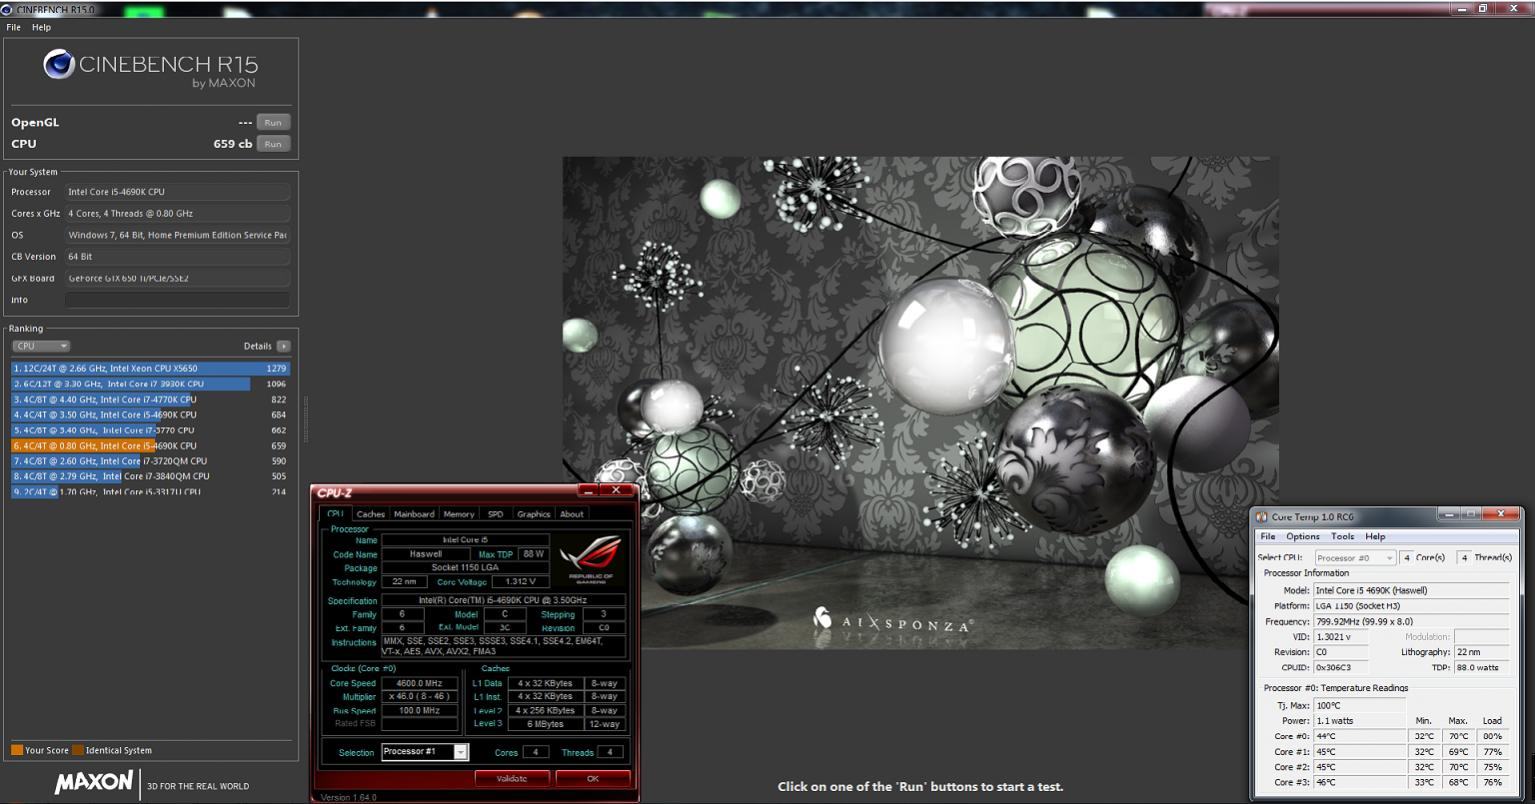Select ranking row Intel Core i7 3930K
This screenshot has width=1535, height=804.
coord(150,384)
